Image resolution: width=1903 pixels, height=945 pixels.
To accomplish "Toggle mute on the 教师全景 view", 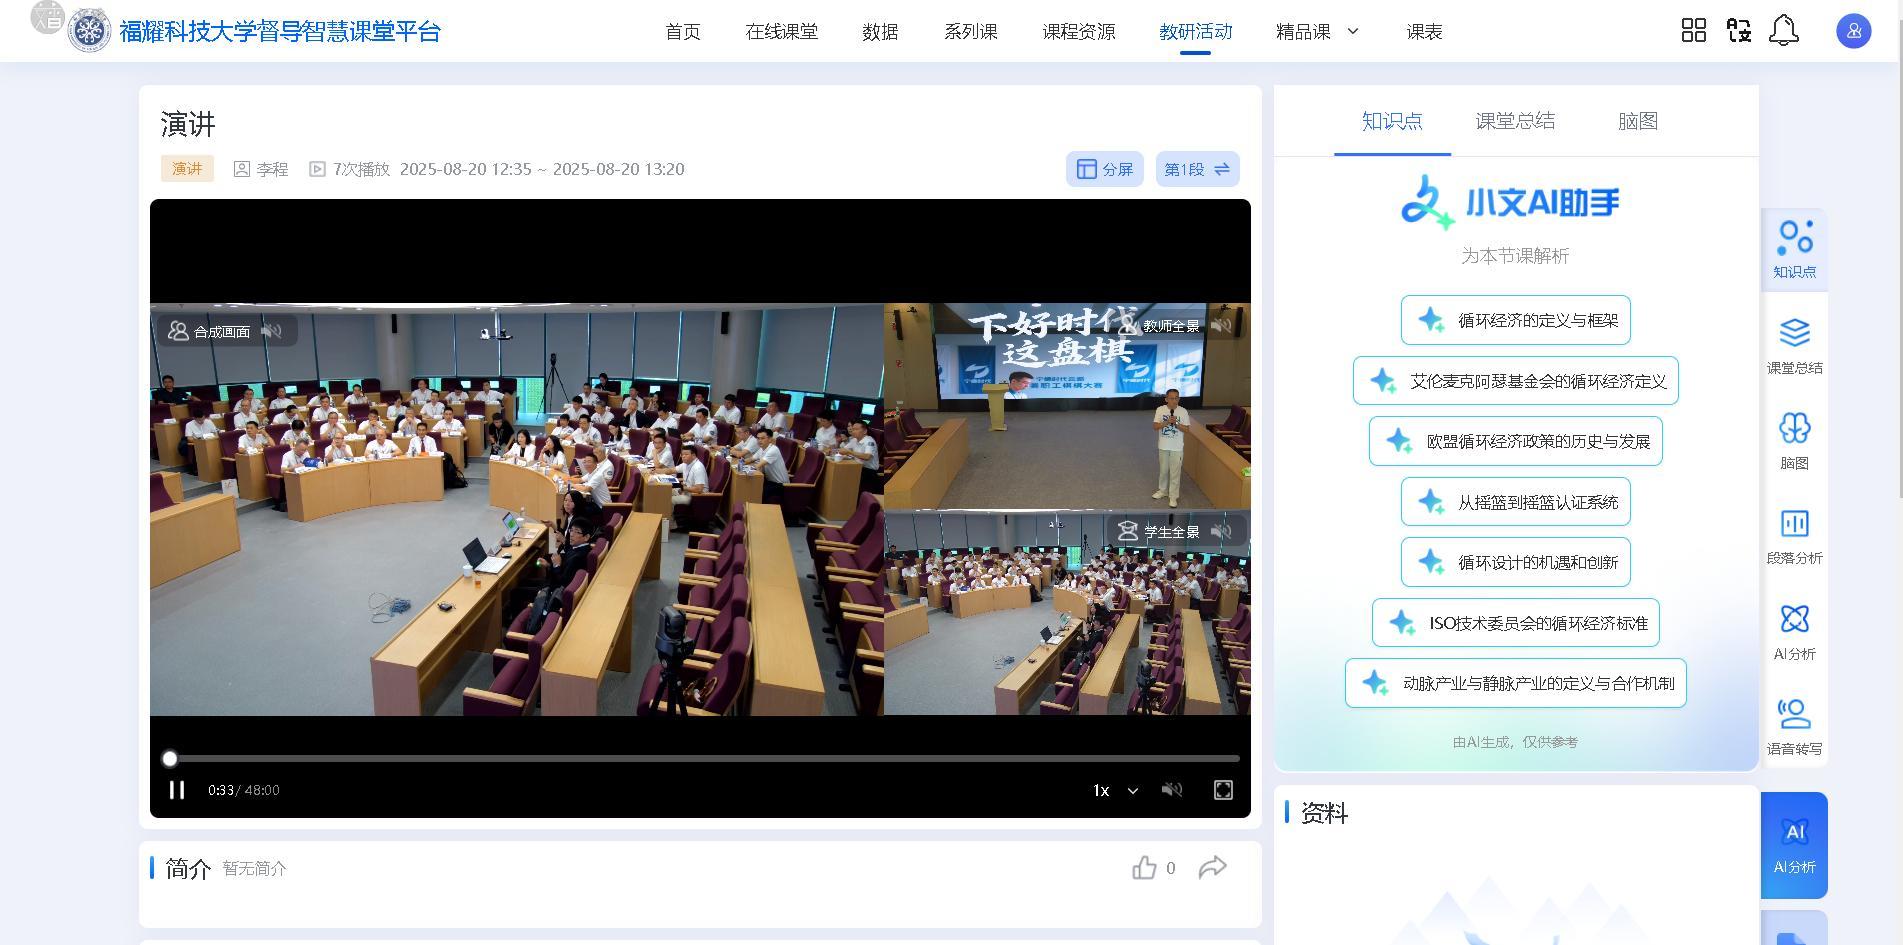I will tap(1221, 325).
